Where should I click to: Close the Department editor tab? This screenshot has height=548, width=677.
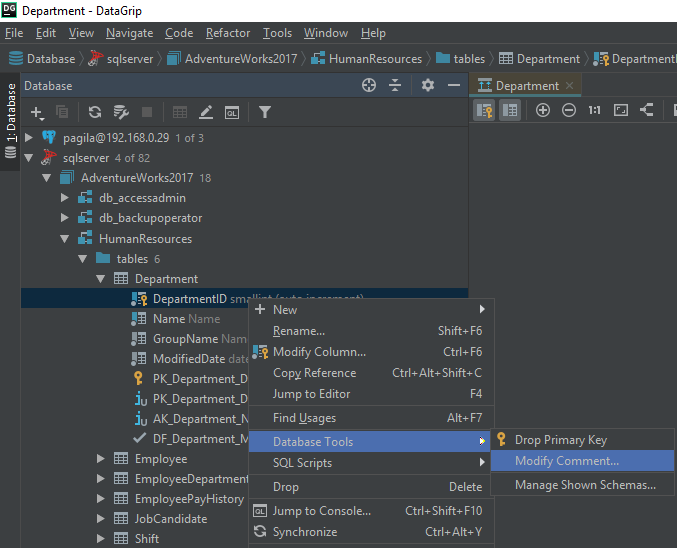point(570,86)
